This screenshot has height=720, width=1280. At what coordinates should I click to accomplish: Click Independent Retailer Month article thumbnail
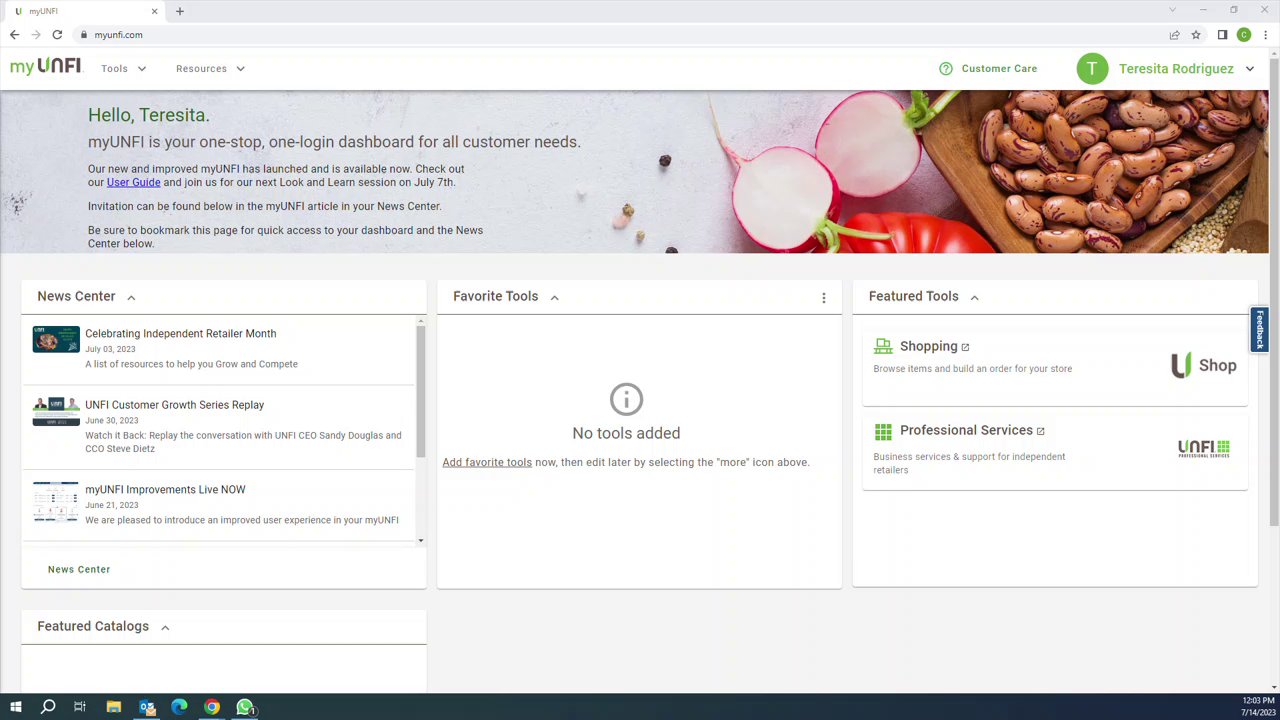tap(56, 339)
